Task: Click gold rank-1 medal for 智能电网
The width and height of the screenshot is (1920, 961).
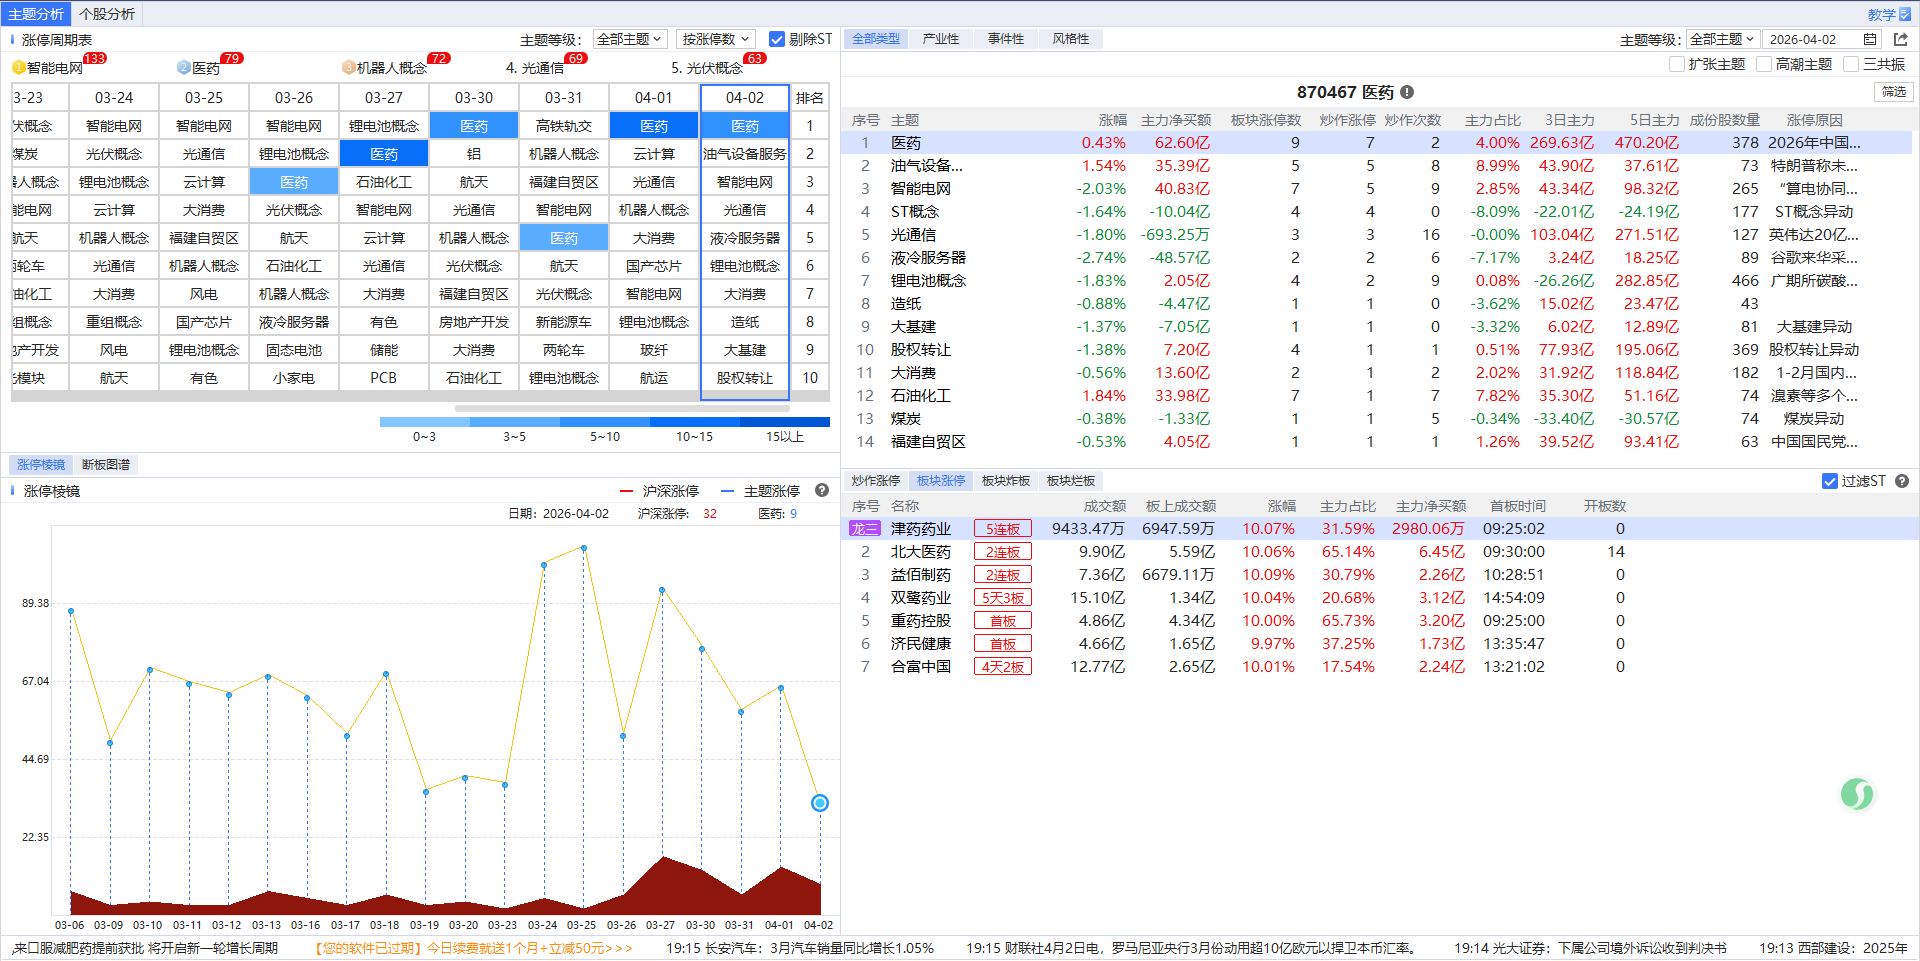Action: tap(18, 68)
